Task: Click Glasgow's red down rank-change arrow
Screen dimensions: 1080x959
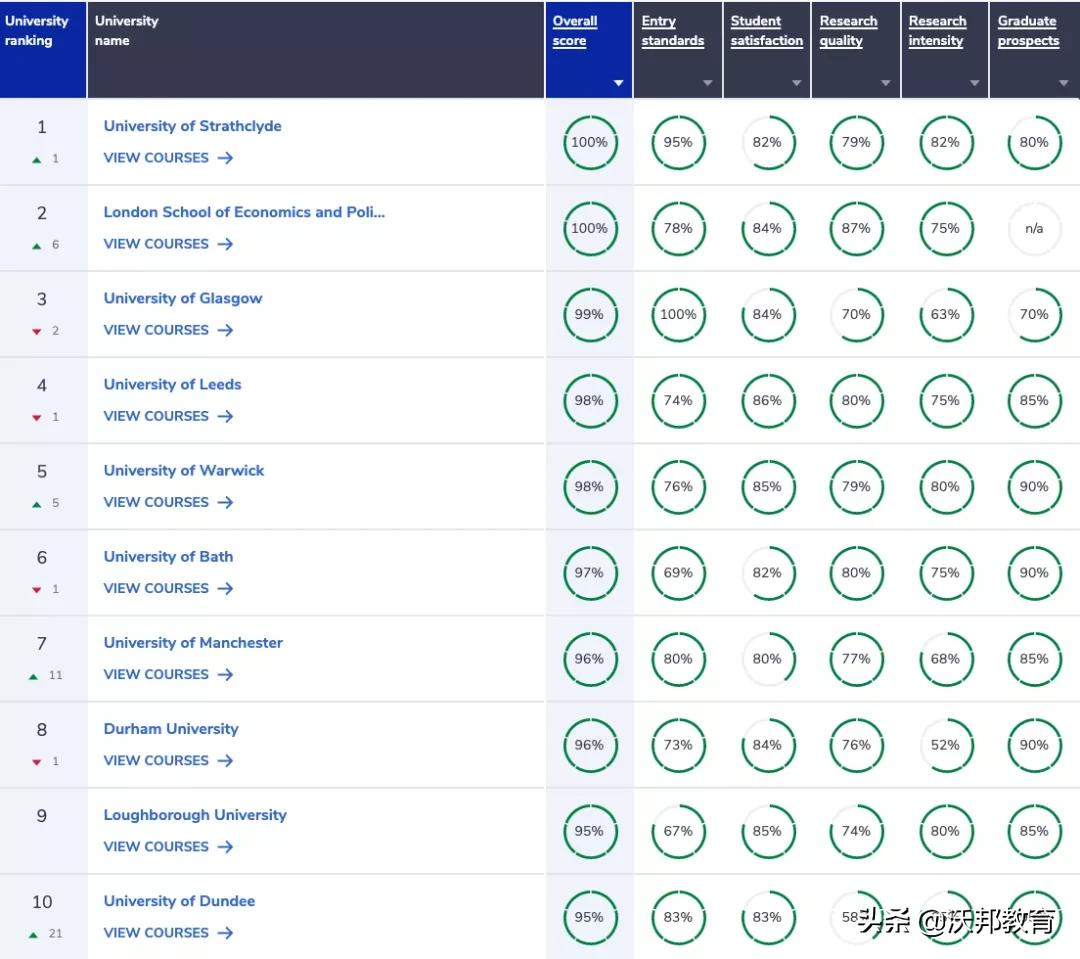Action: (37, 331)
